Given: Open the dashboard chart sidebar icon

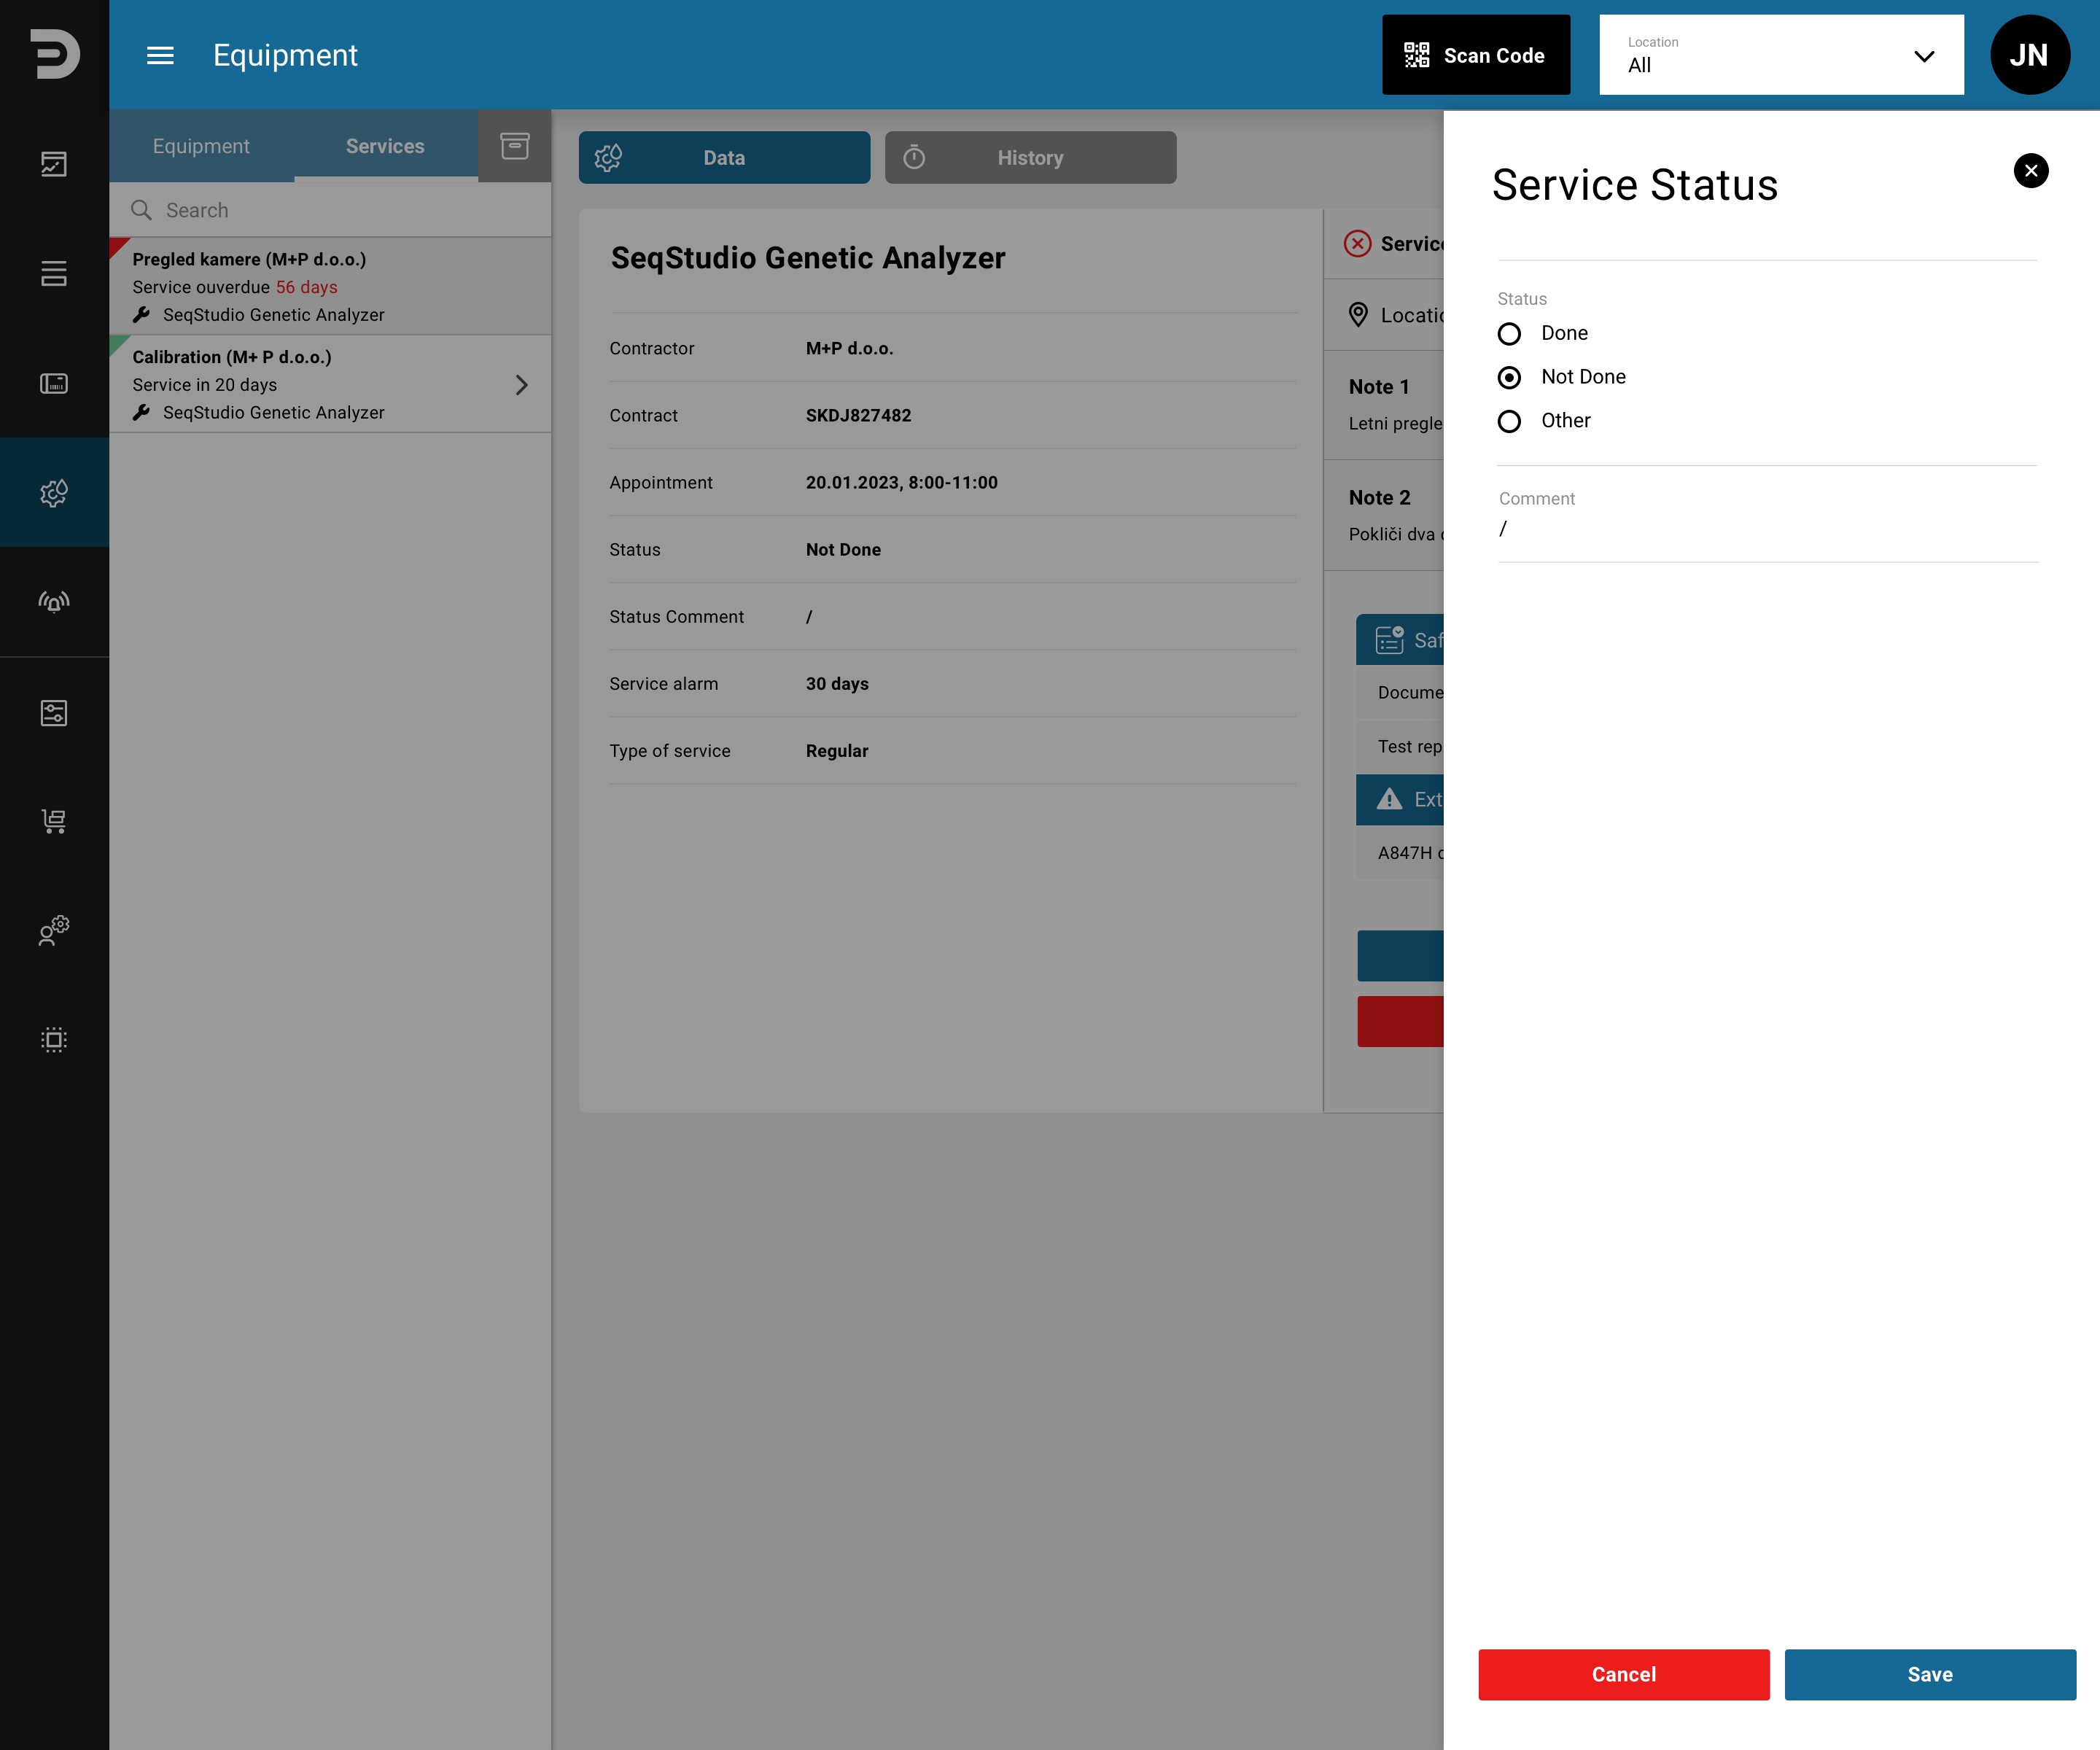Looking at the screenshot, I should click(54, 164).
